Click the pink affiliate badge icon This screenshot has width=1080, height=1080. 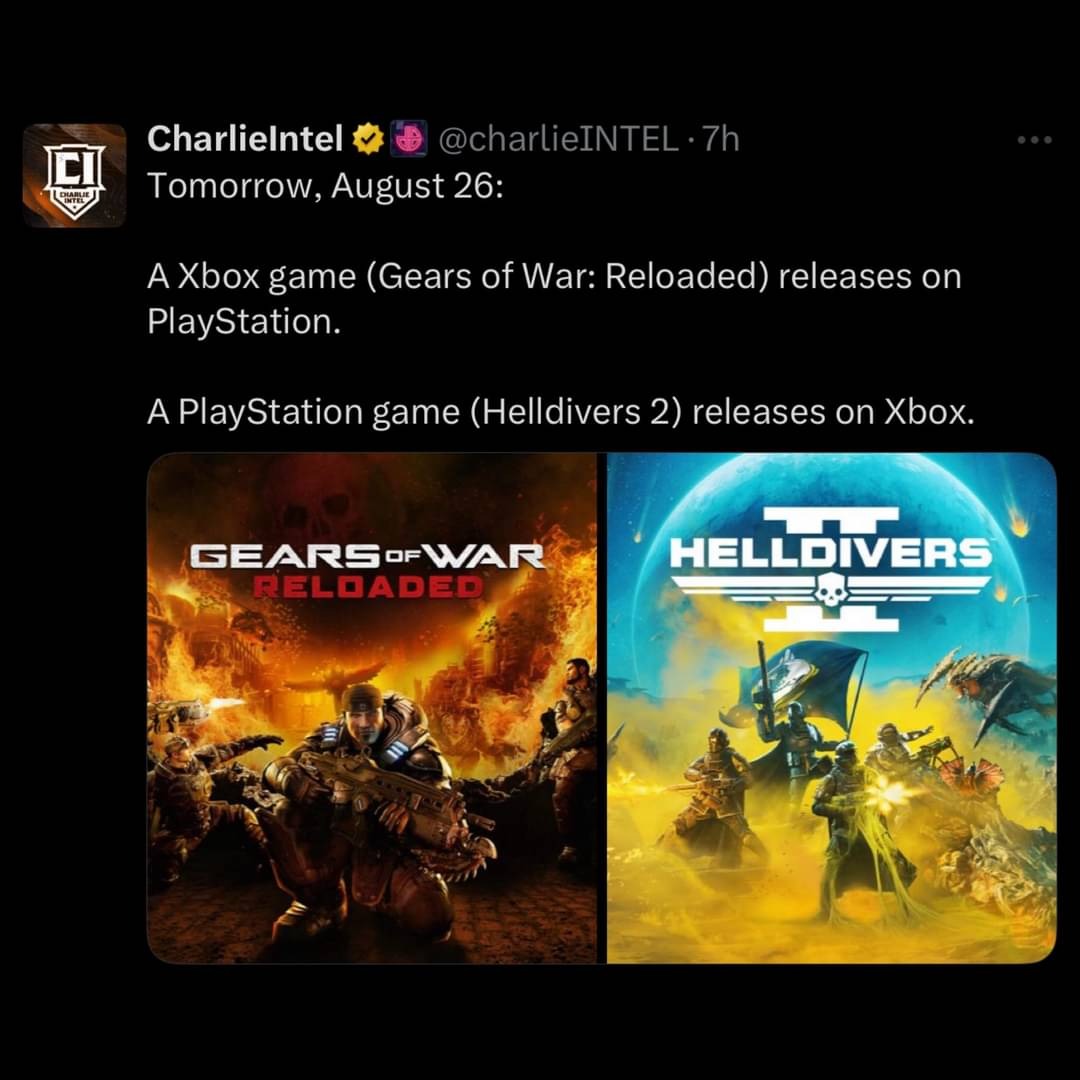coord(409,138)
